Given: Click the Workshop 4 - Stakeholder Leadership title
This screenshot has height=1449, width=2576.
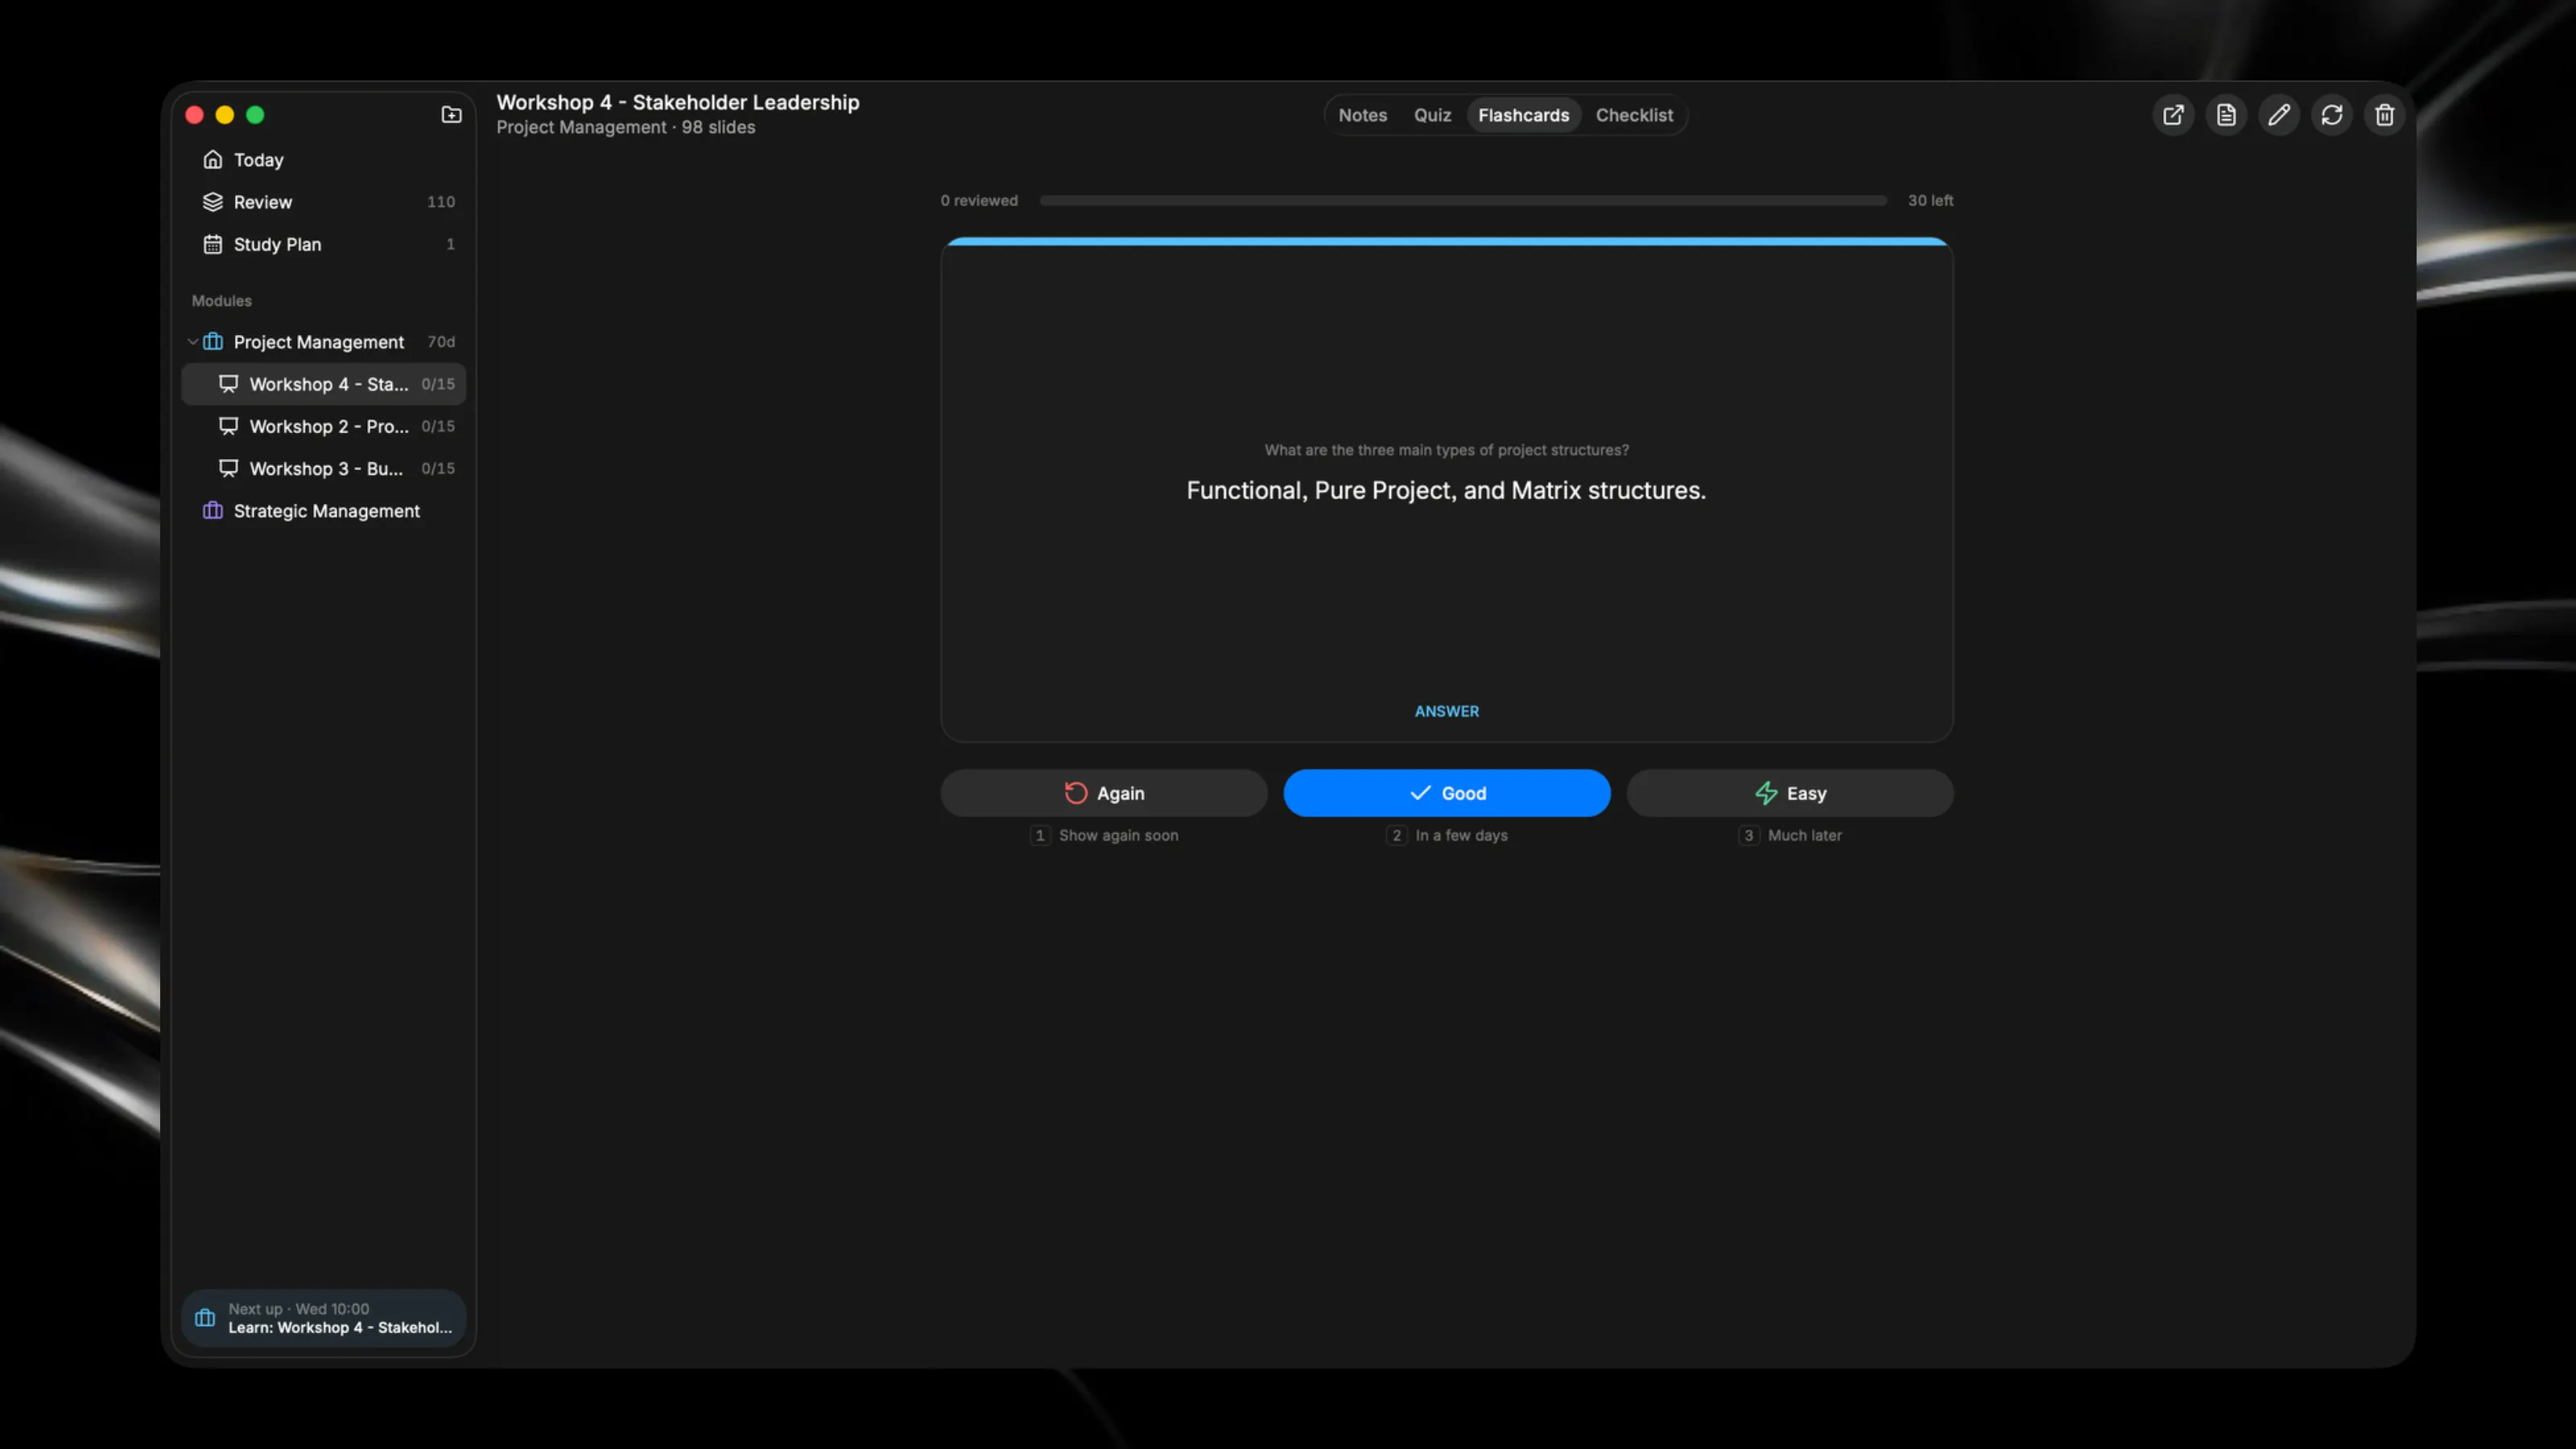Looking at the screenshot, I should coord(678,102).
